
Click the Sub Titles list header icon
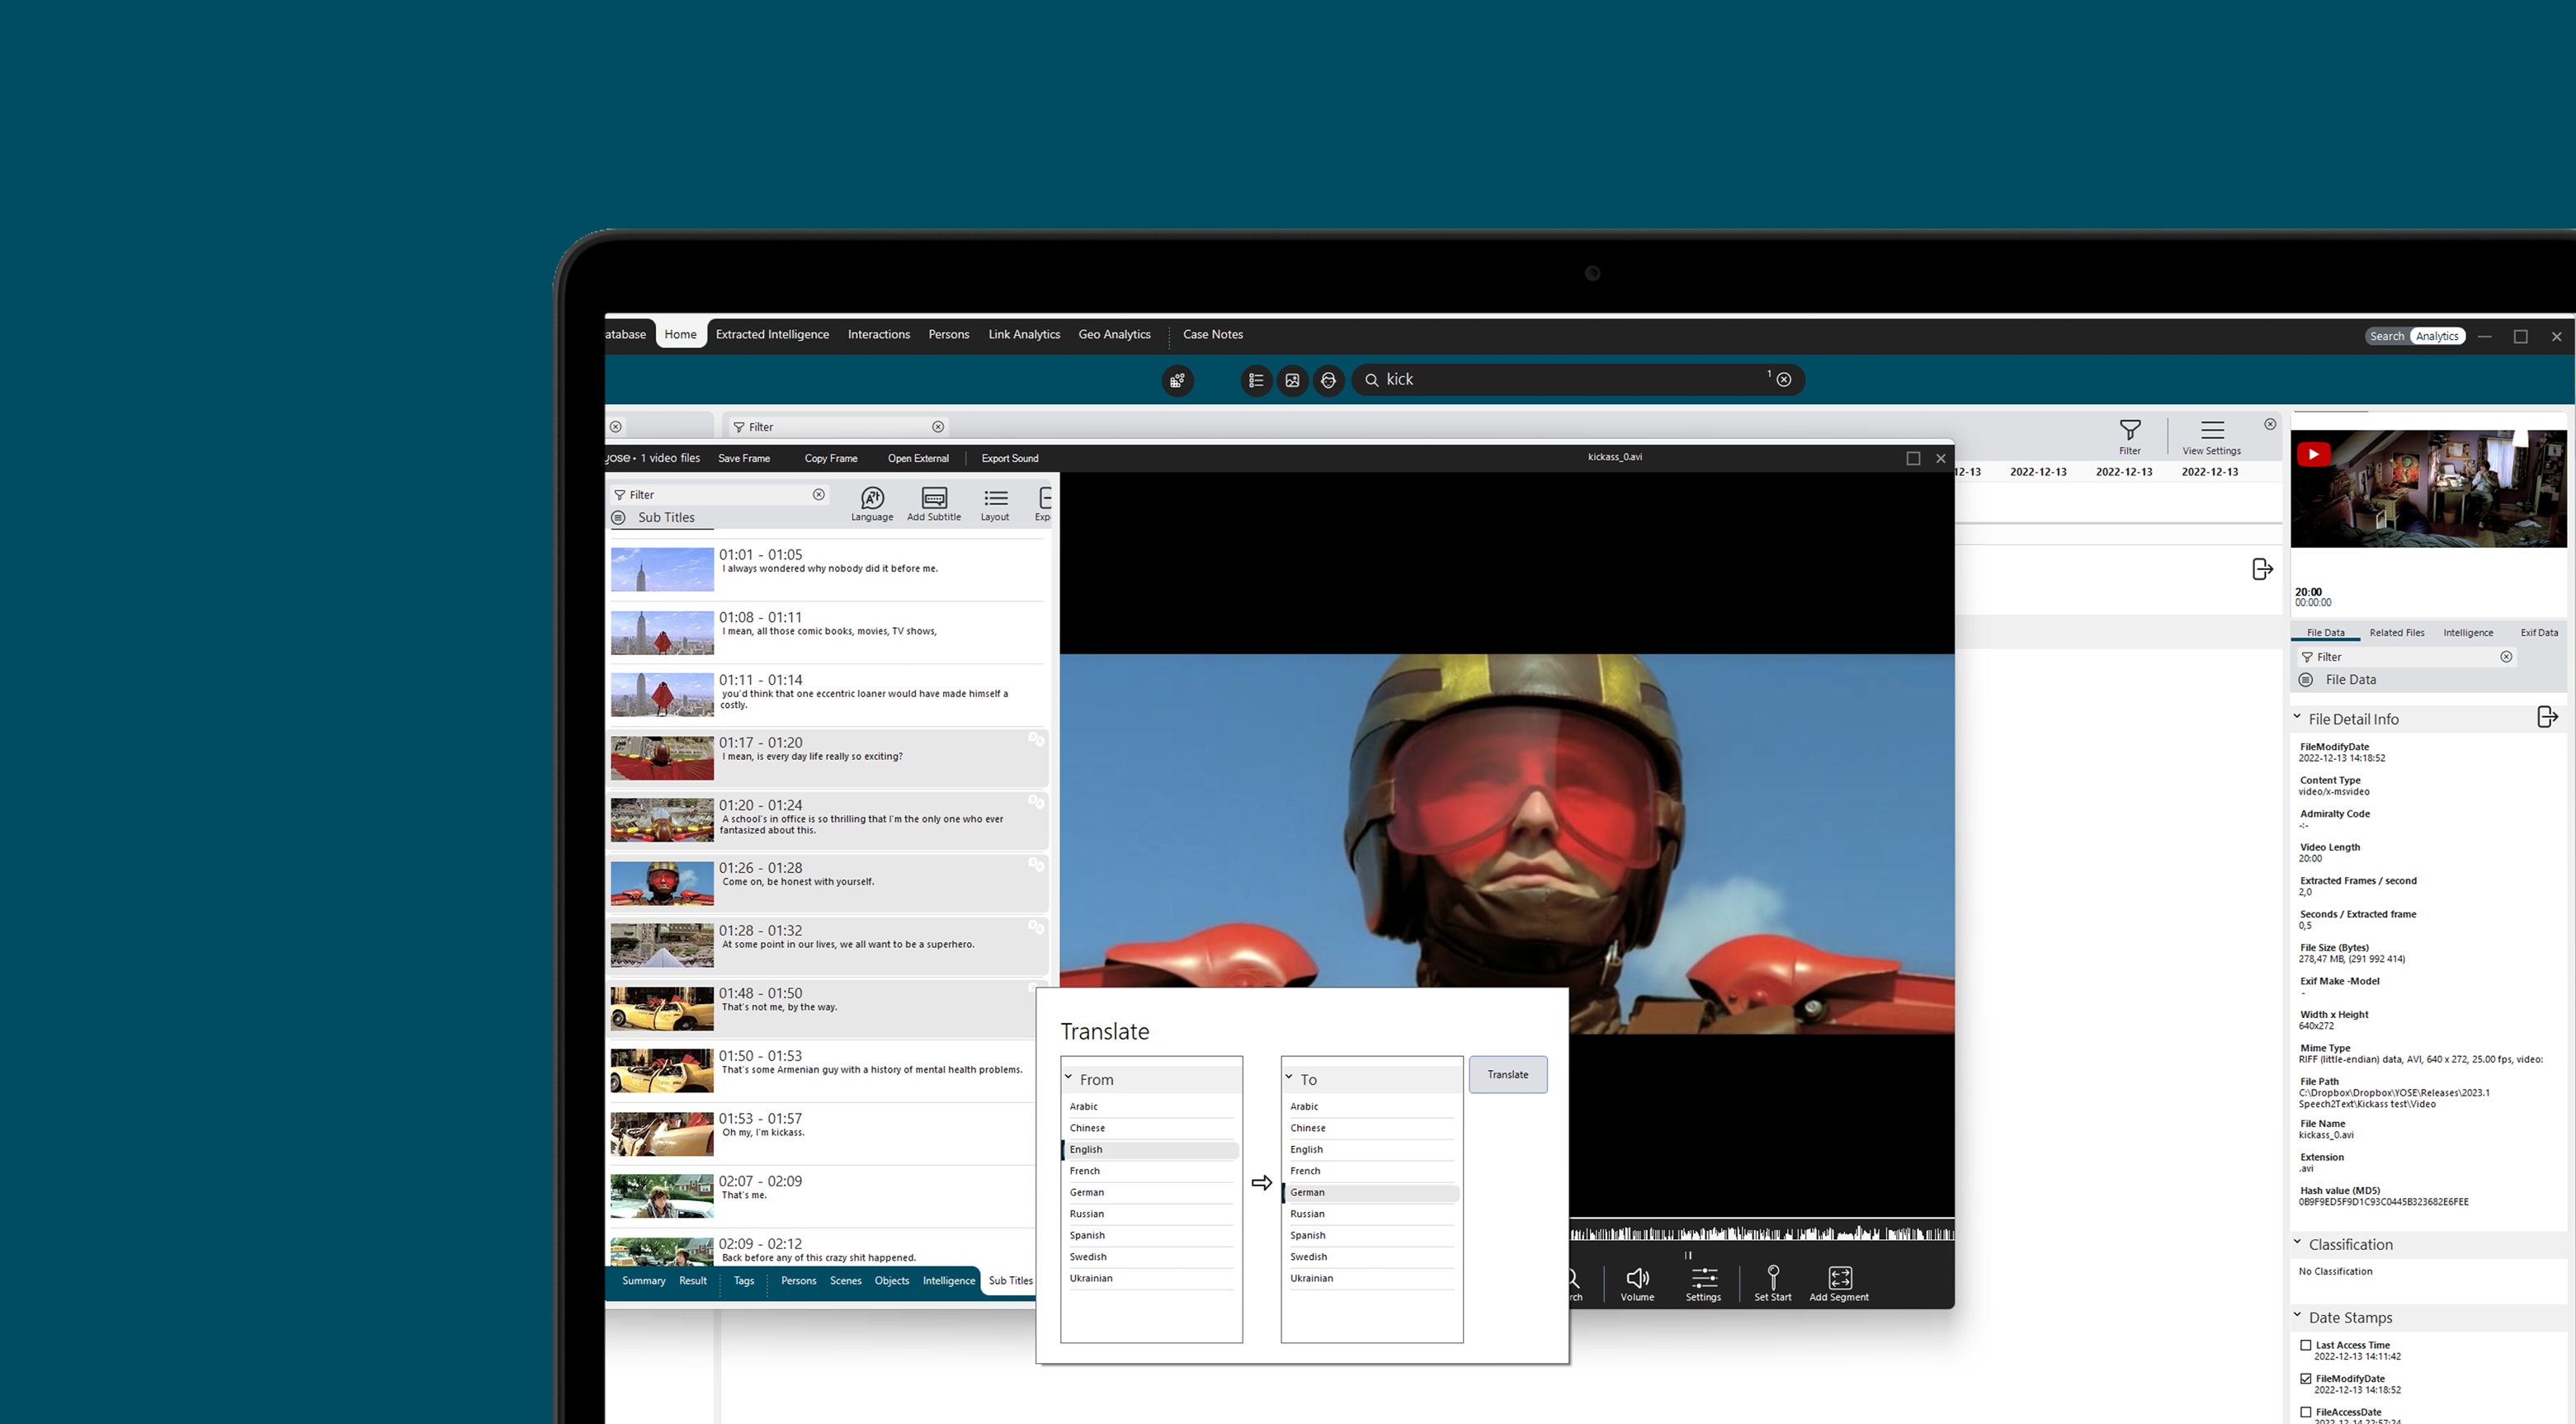pyautogui.click(x=618, y=517)
